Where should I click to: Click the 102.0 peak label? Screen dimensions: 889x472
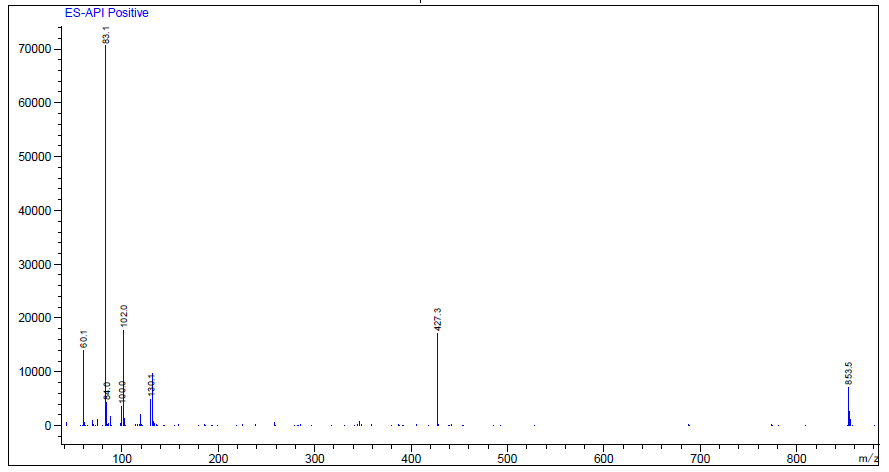pyautogui.click(x=124, y=316)
